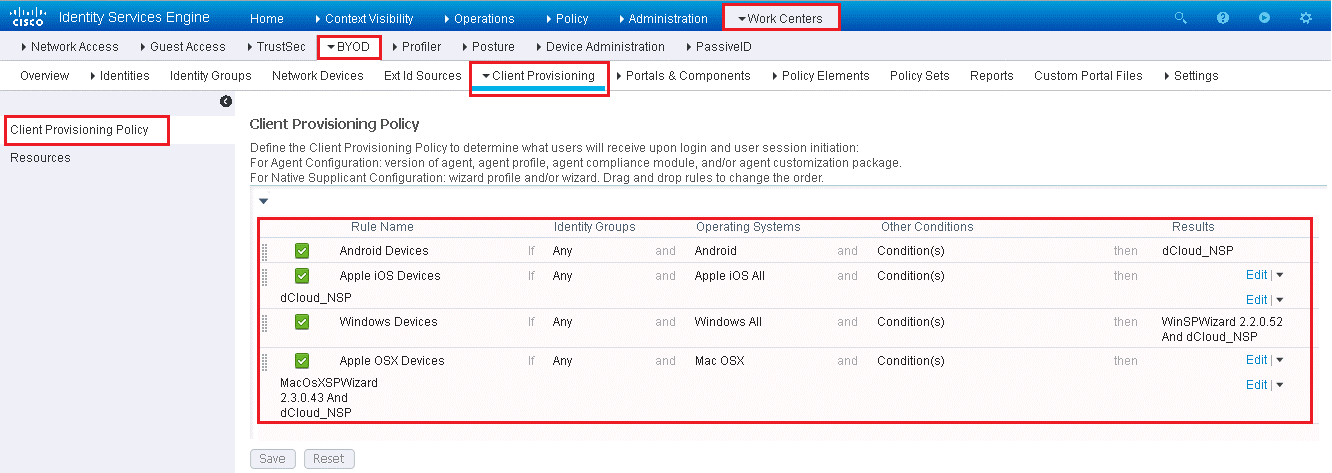Image resolution: width=1332 pixels, height=473 pixels.
Task: Switch to the Identity Groups tab
Action: [x=211, y=76]
